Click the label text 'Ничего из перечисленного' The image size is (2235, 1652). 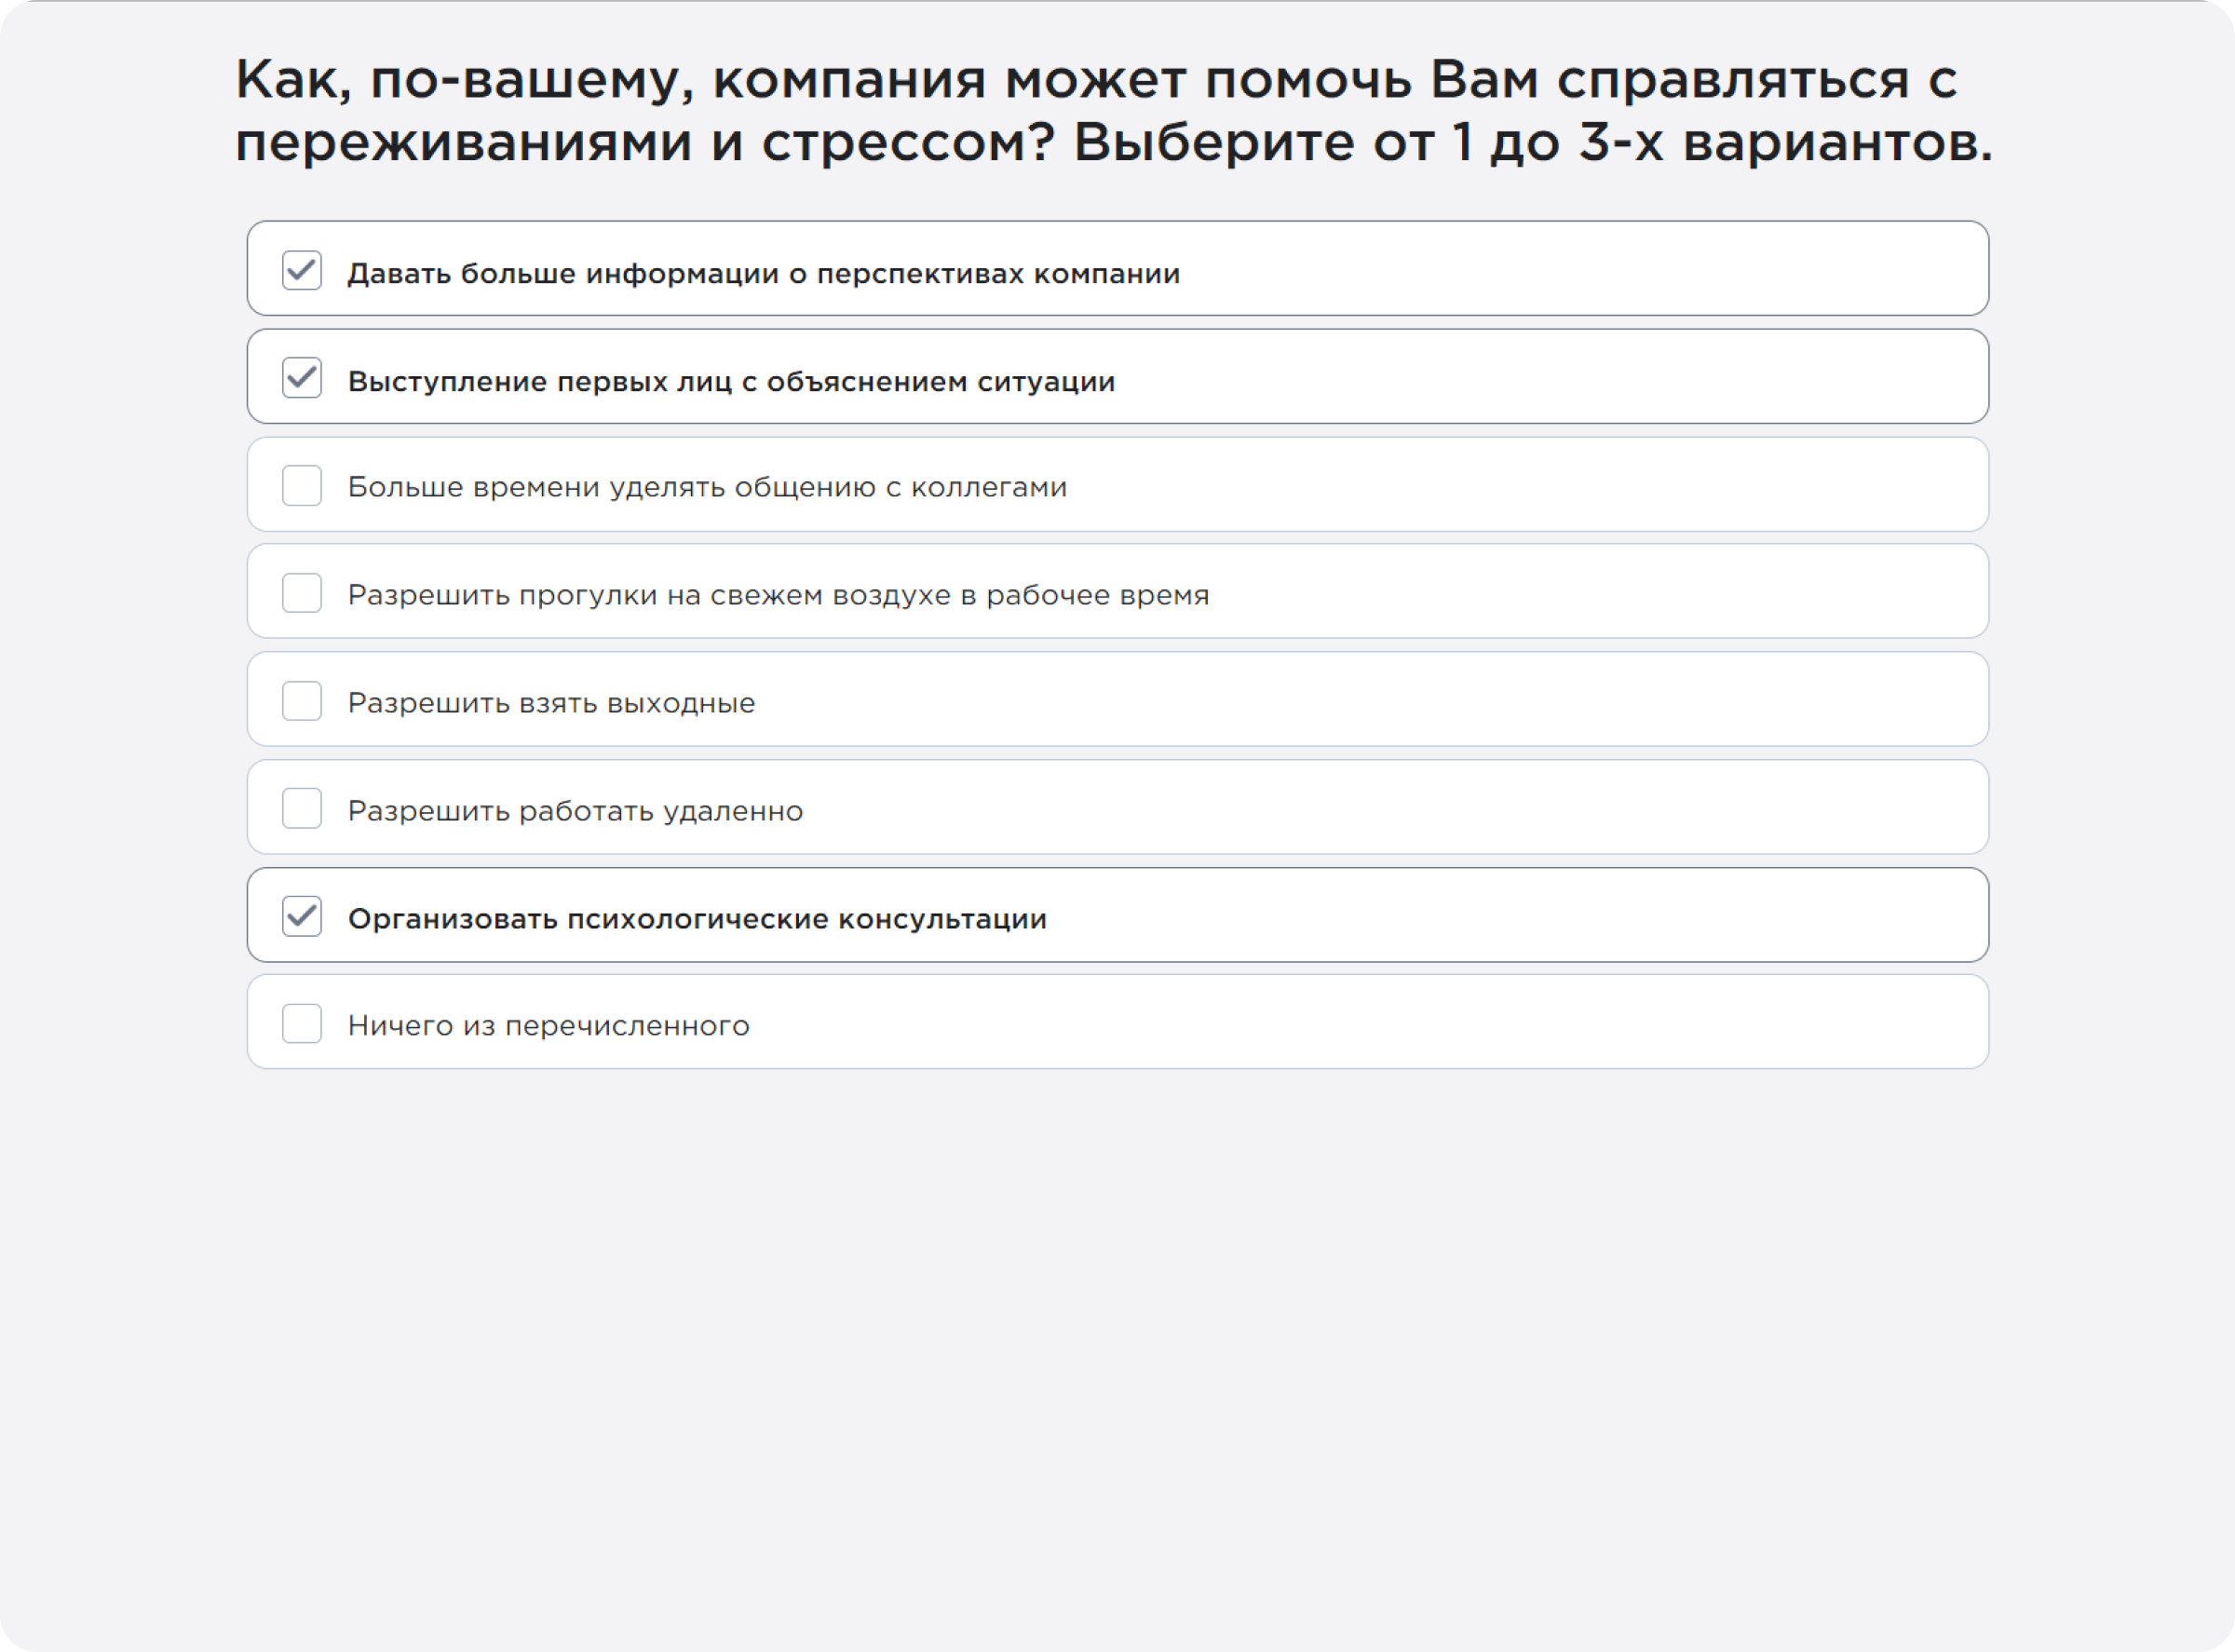click(x=548, y=1026)
